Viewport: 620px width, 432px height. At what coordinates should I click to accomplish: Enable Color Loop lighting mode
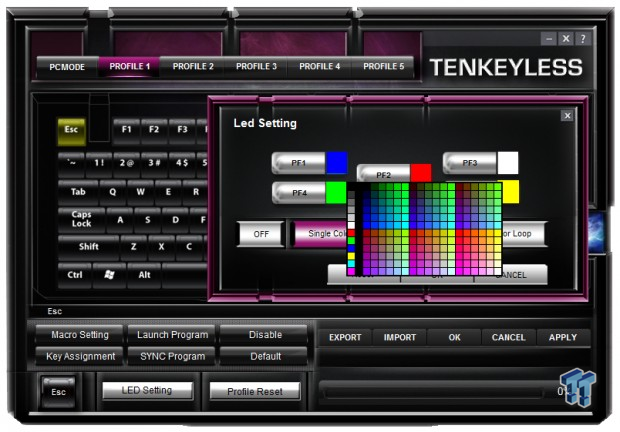(524, 234)
